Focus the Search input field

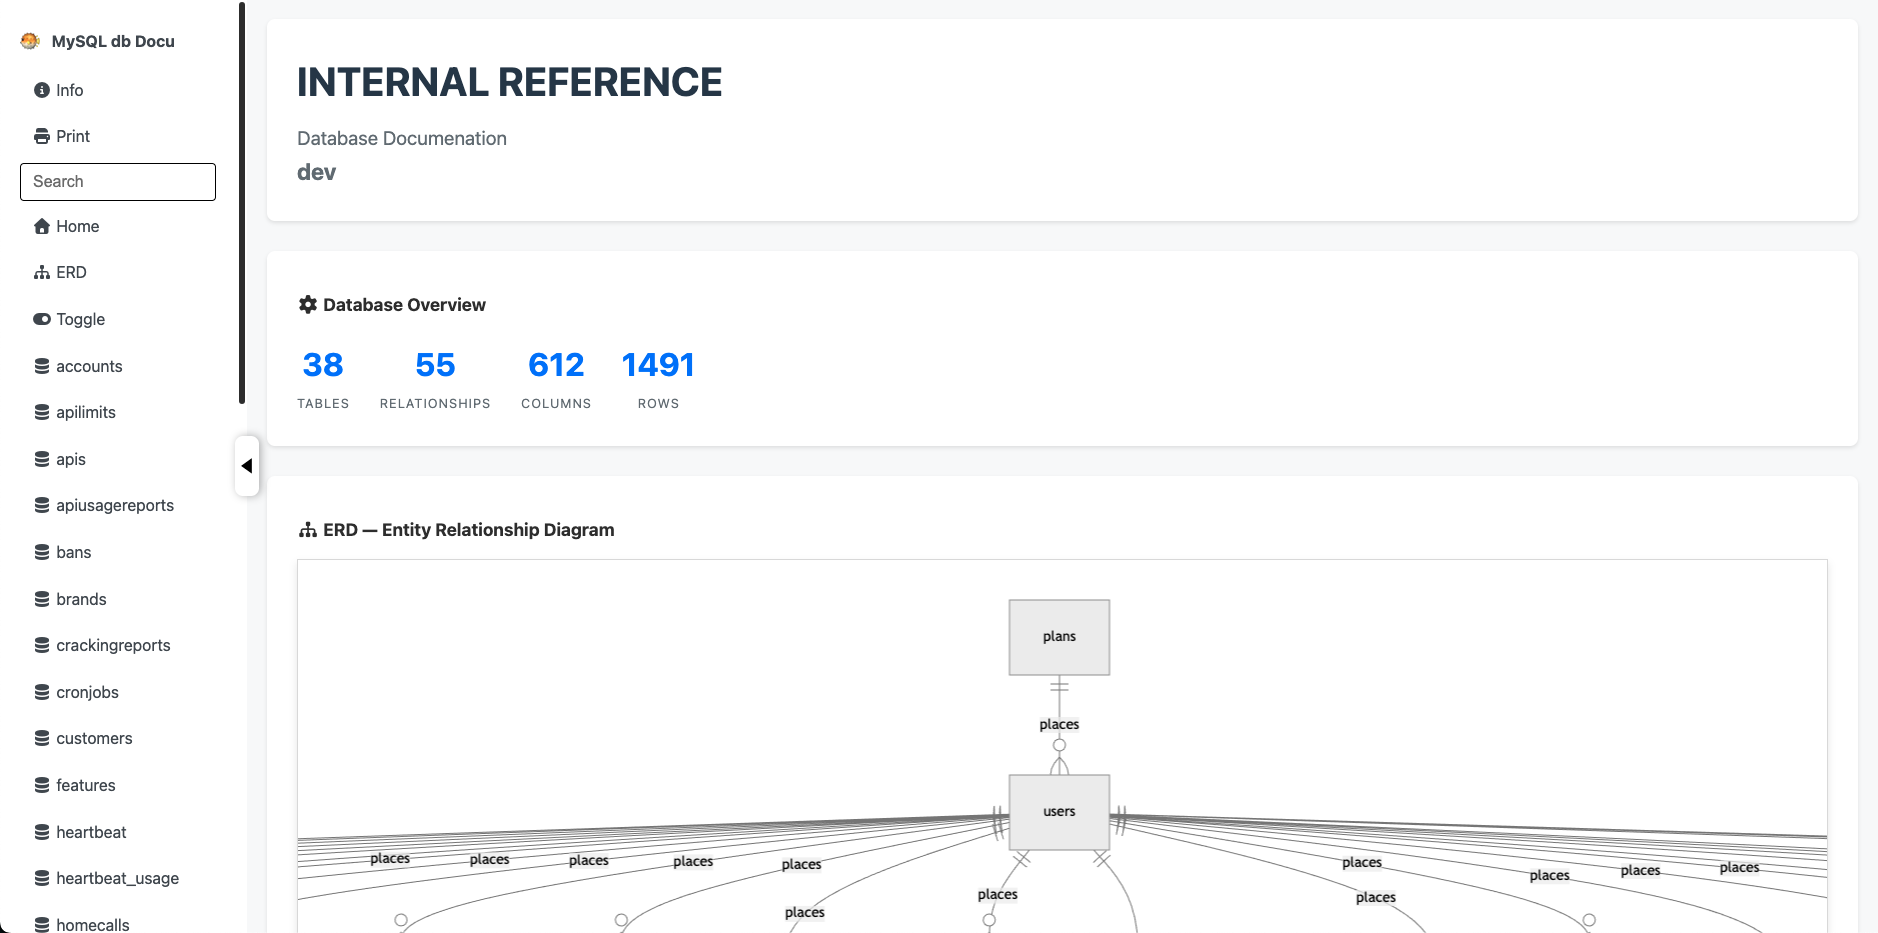[x=118, y=182]
